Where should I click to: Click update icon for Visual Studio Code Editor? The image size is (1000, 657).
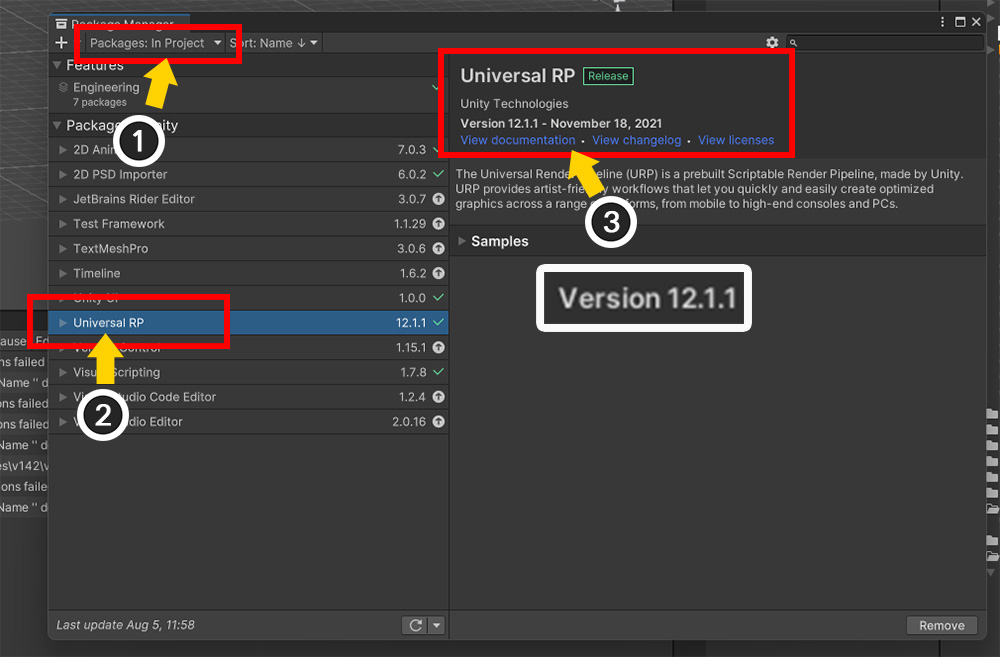[439, 397]
